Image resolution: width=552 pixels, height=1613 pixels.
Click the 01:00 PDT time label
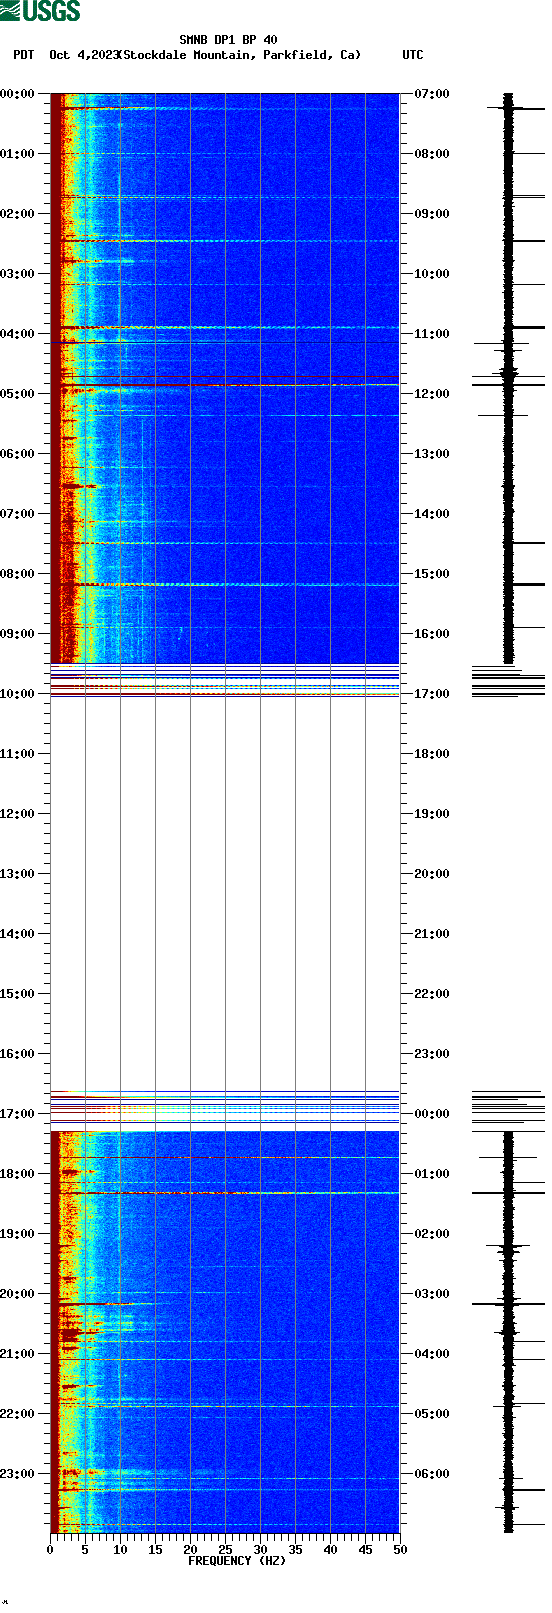[x=17, y=154]
